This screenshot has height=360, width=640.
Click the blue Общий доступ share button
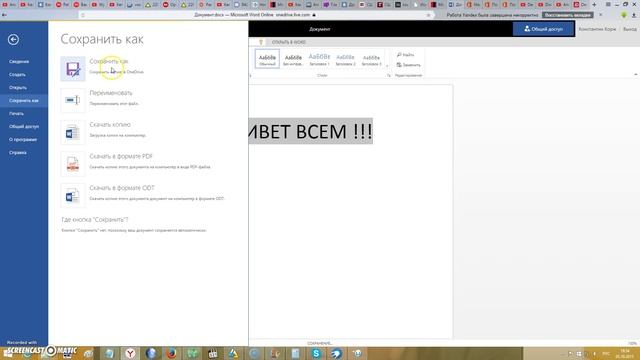point(543,29)
